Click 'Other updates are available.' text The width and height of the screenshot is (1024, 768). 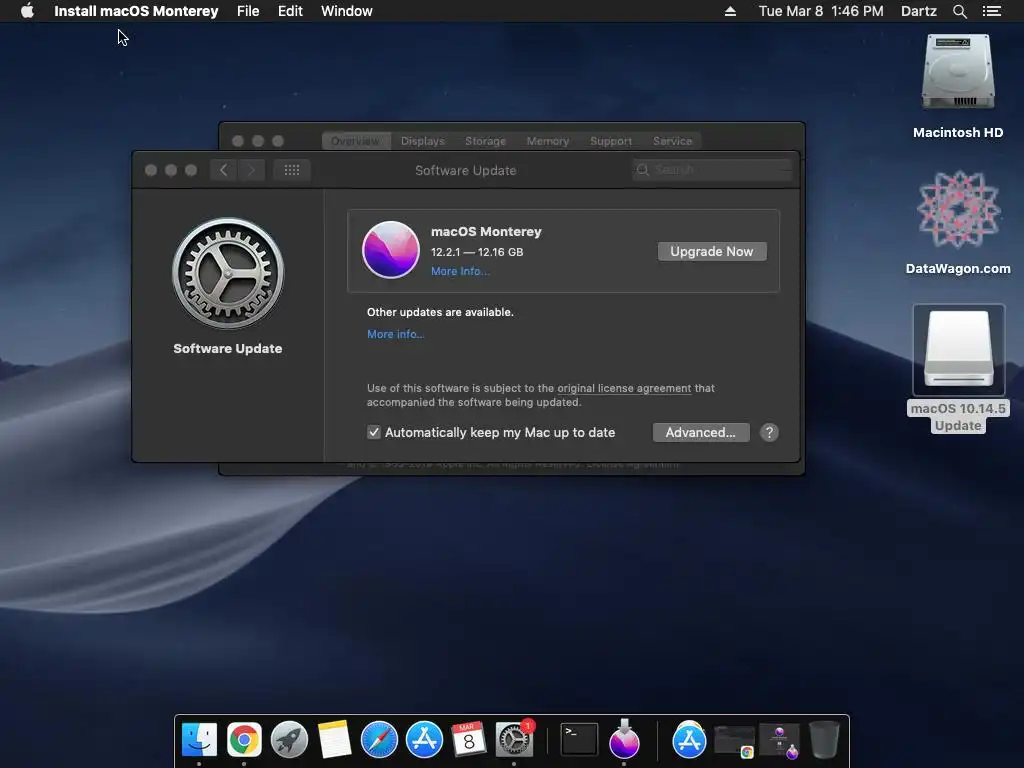click(440, 312)
